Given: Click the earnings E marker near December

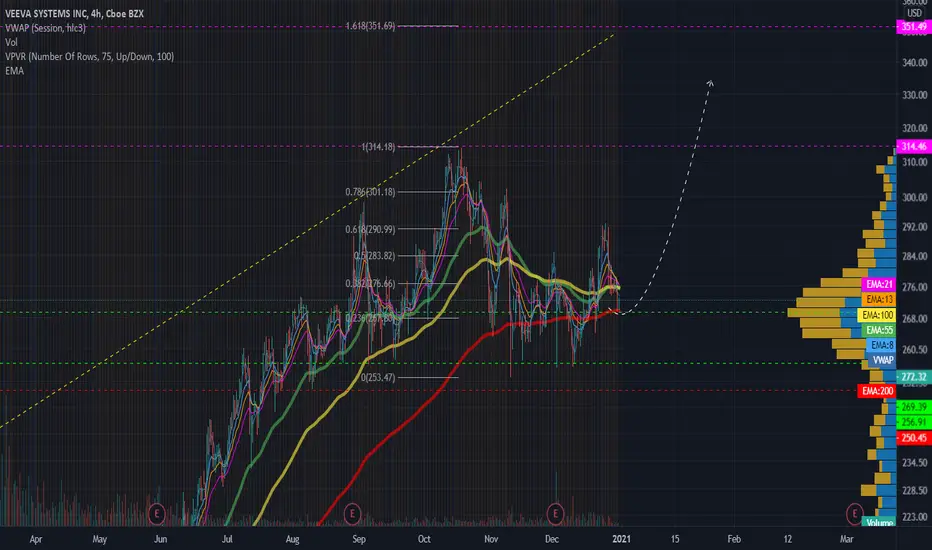Looking at the screenshot, I should [x=555, y=513].
